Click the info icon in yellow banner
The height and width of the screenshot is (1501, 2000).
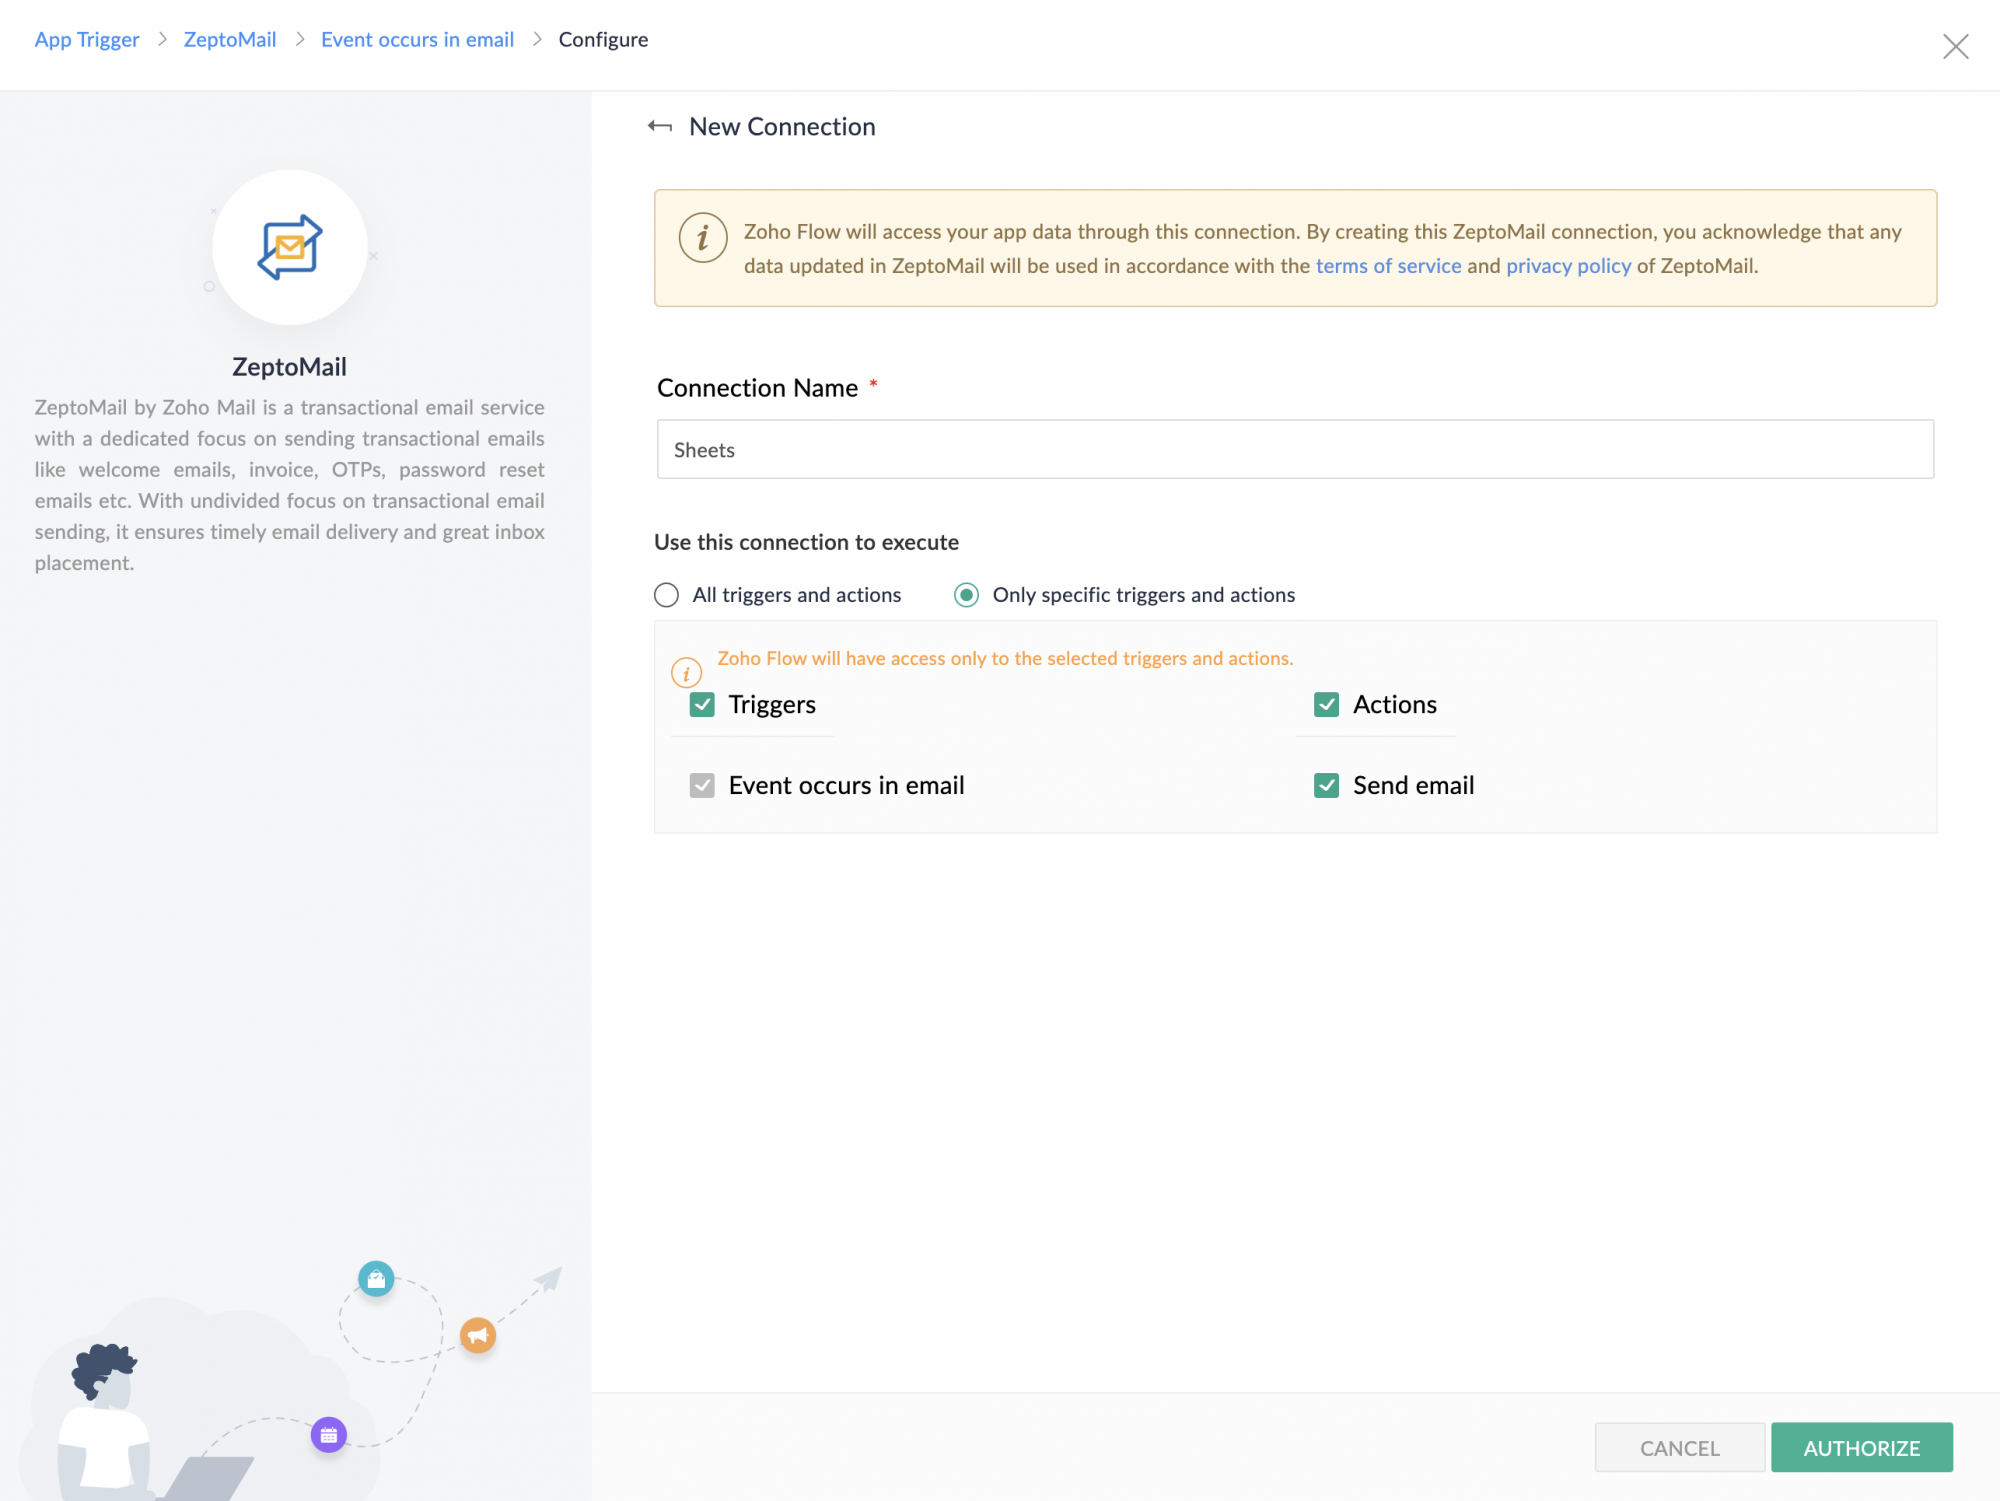(x=703, y=238)
